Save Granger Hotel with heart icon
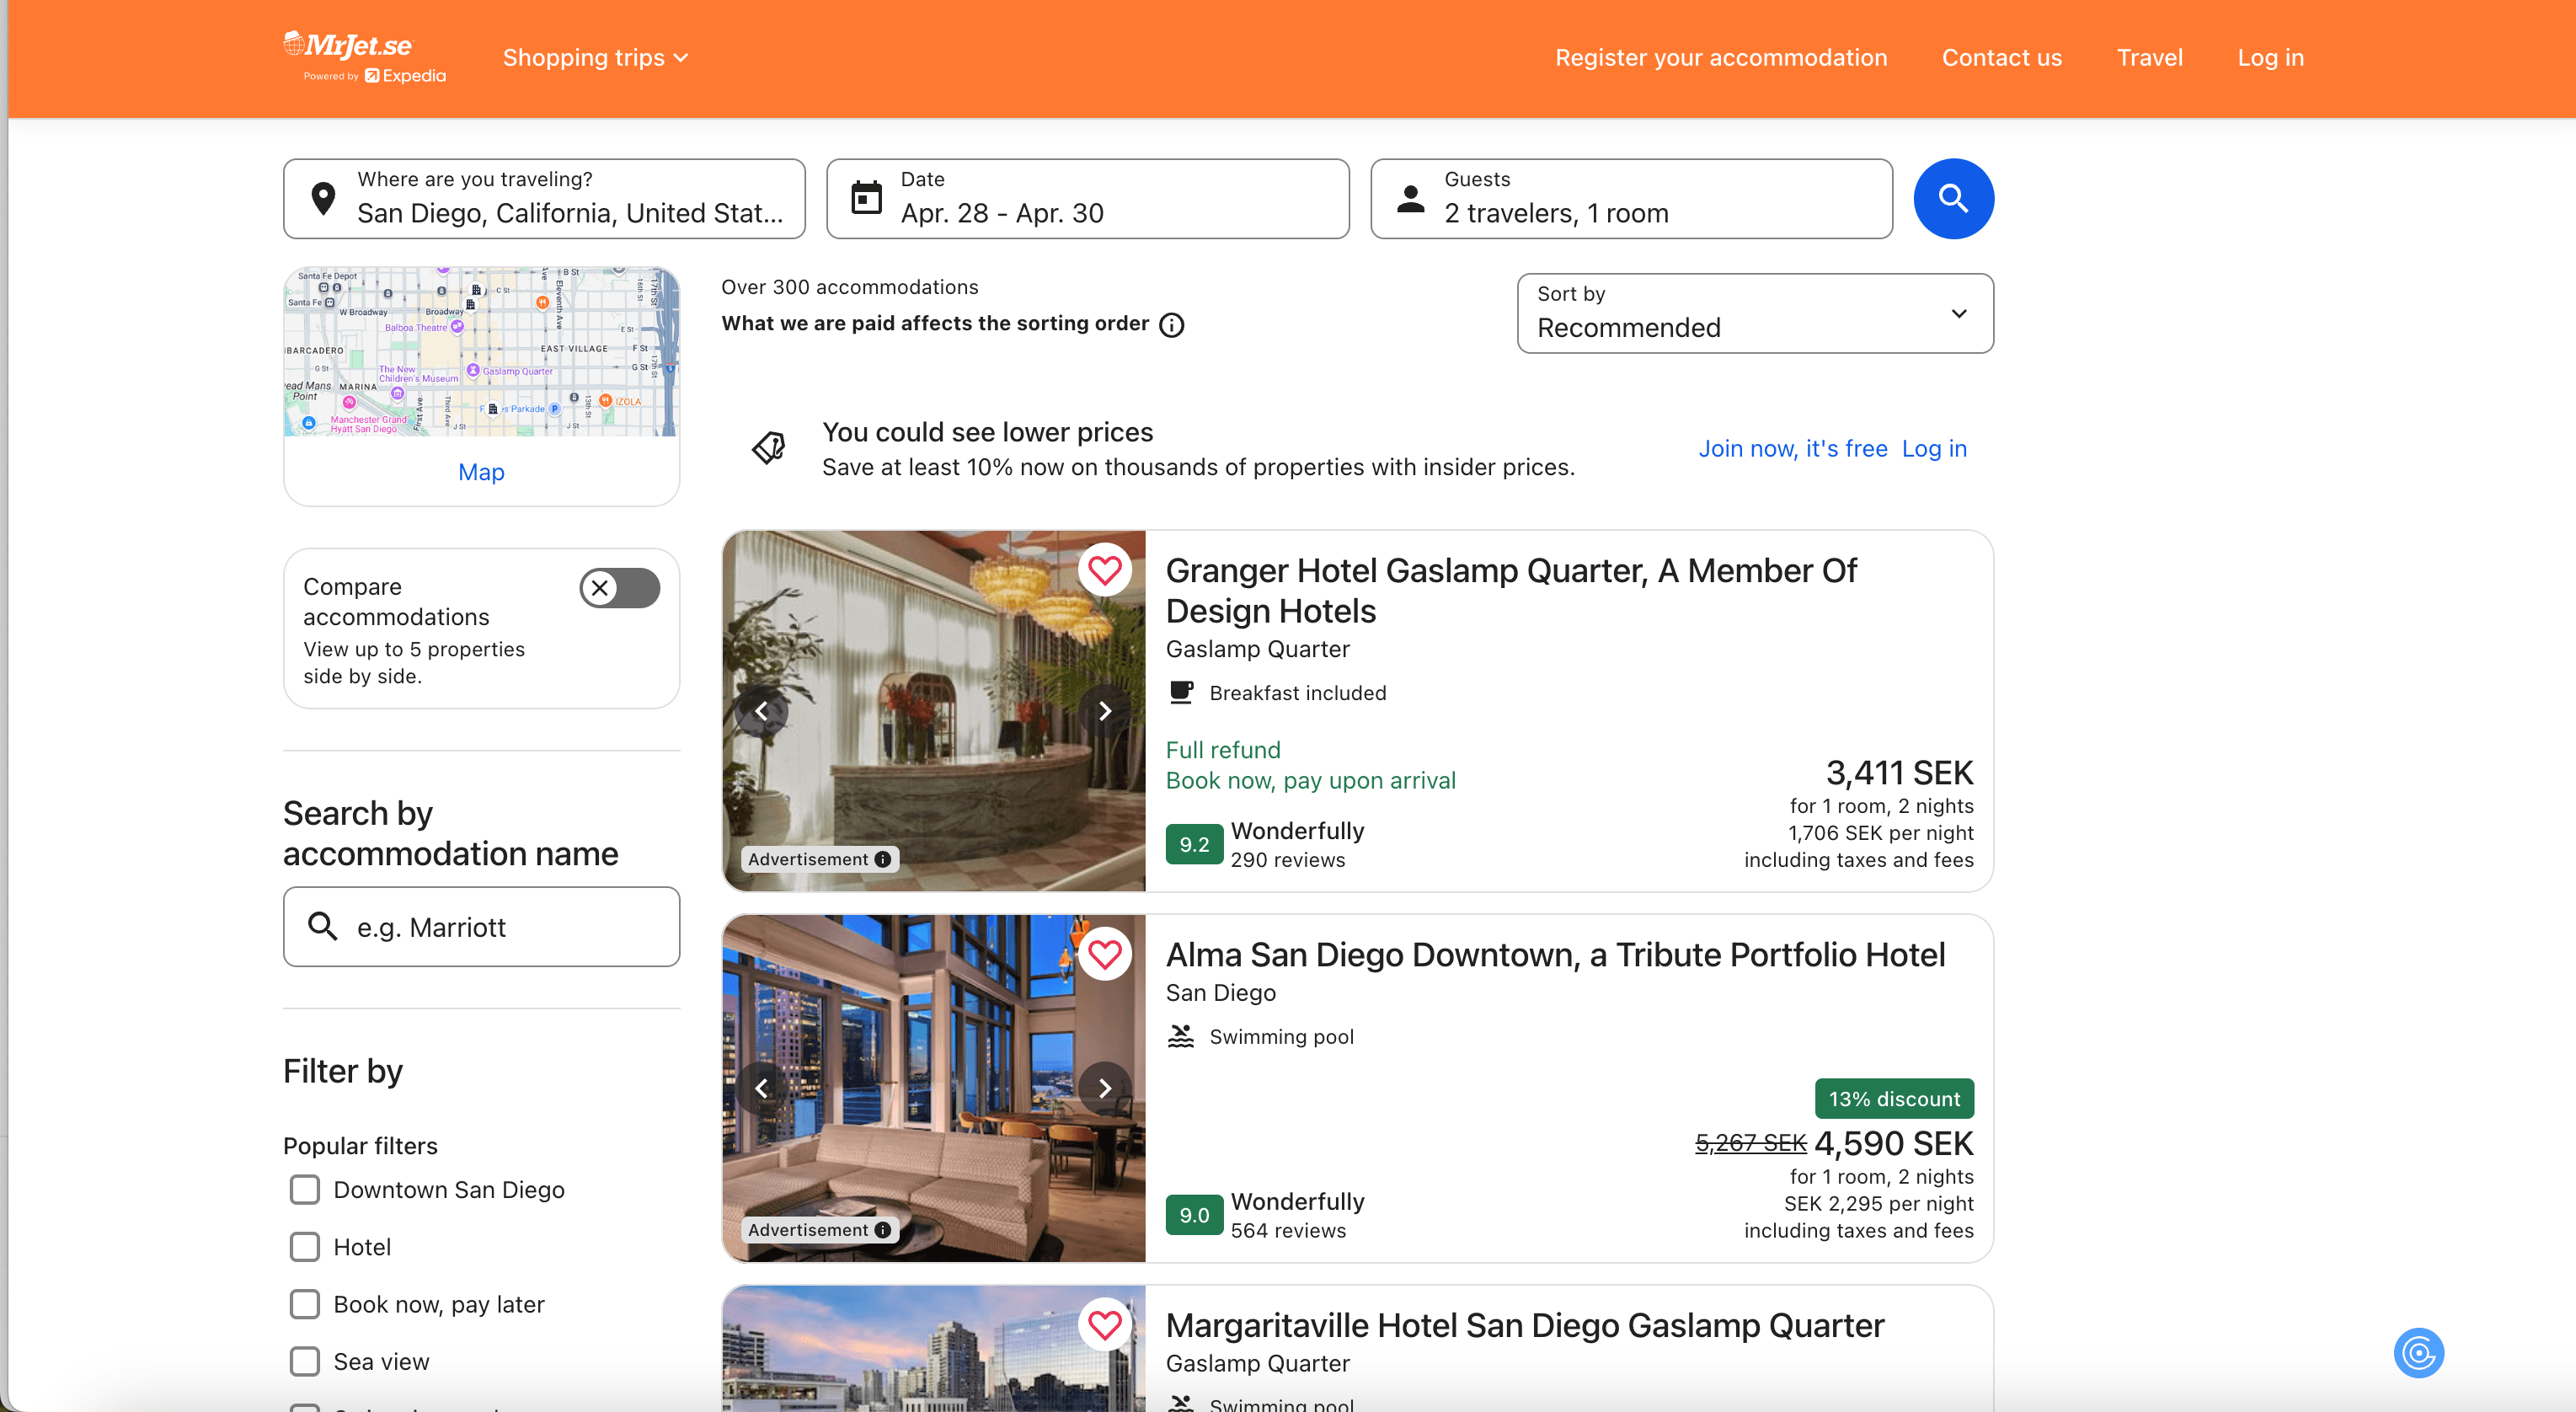The height and width of the screenshot is (1412, 2576). [1104, 570]
